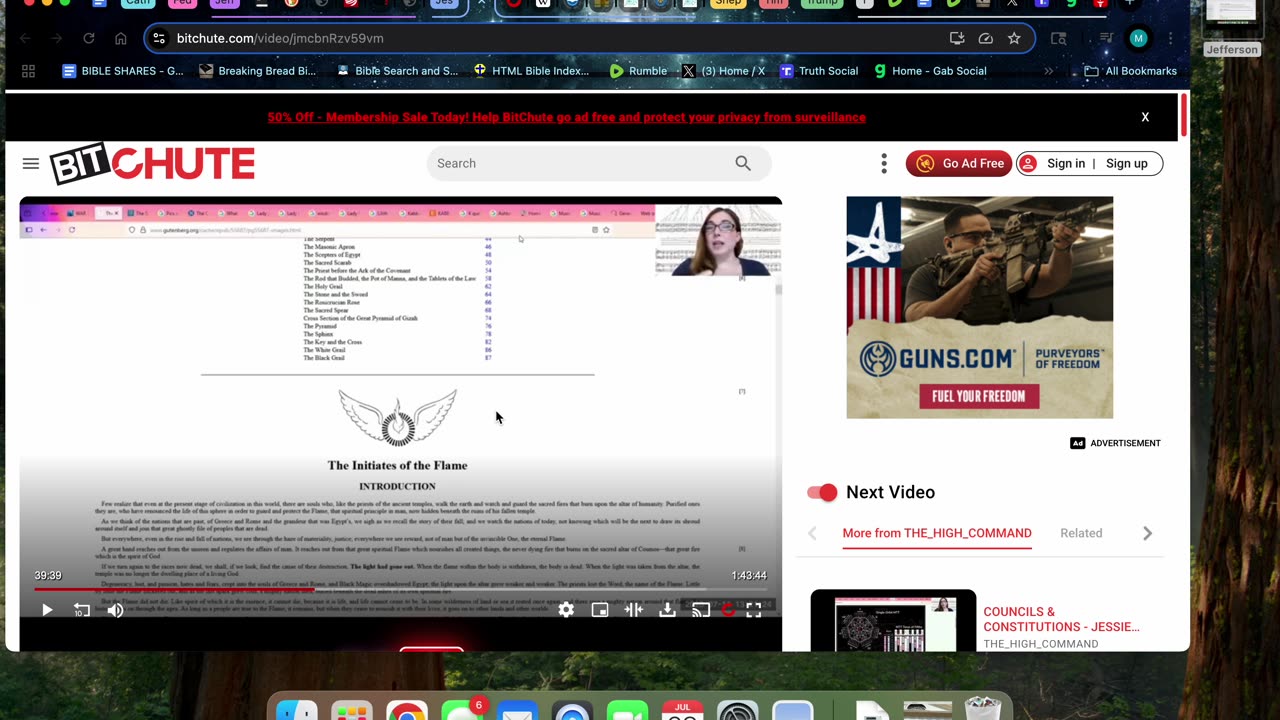This screenshot has width=1280, height=720.
Task: Cast the video to a device
Action: coord(701,610)
